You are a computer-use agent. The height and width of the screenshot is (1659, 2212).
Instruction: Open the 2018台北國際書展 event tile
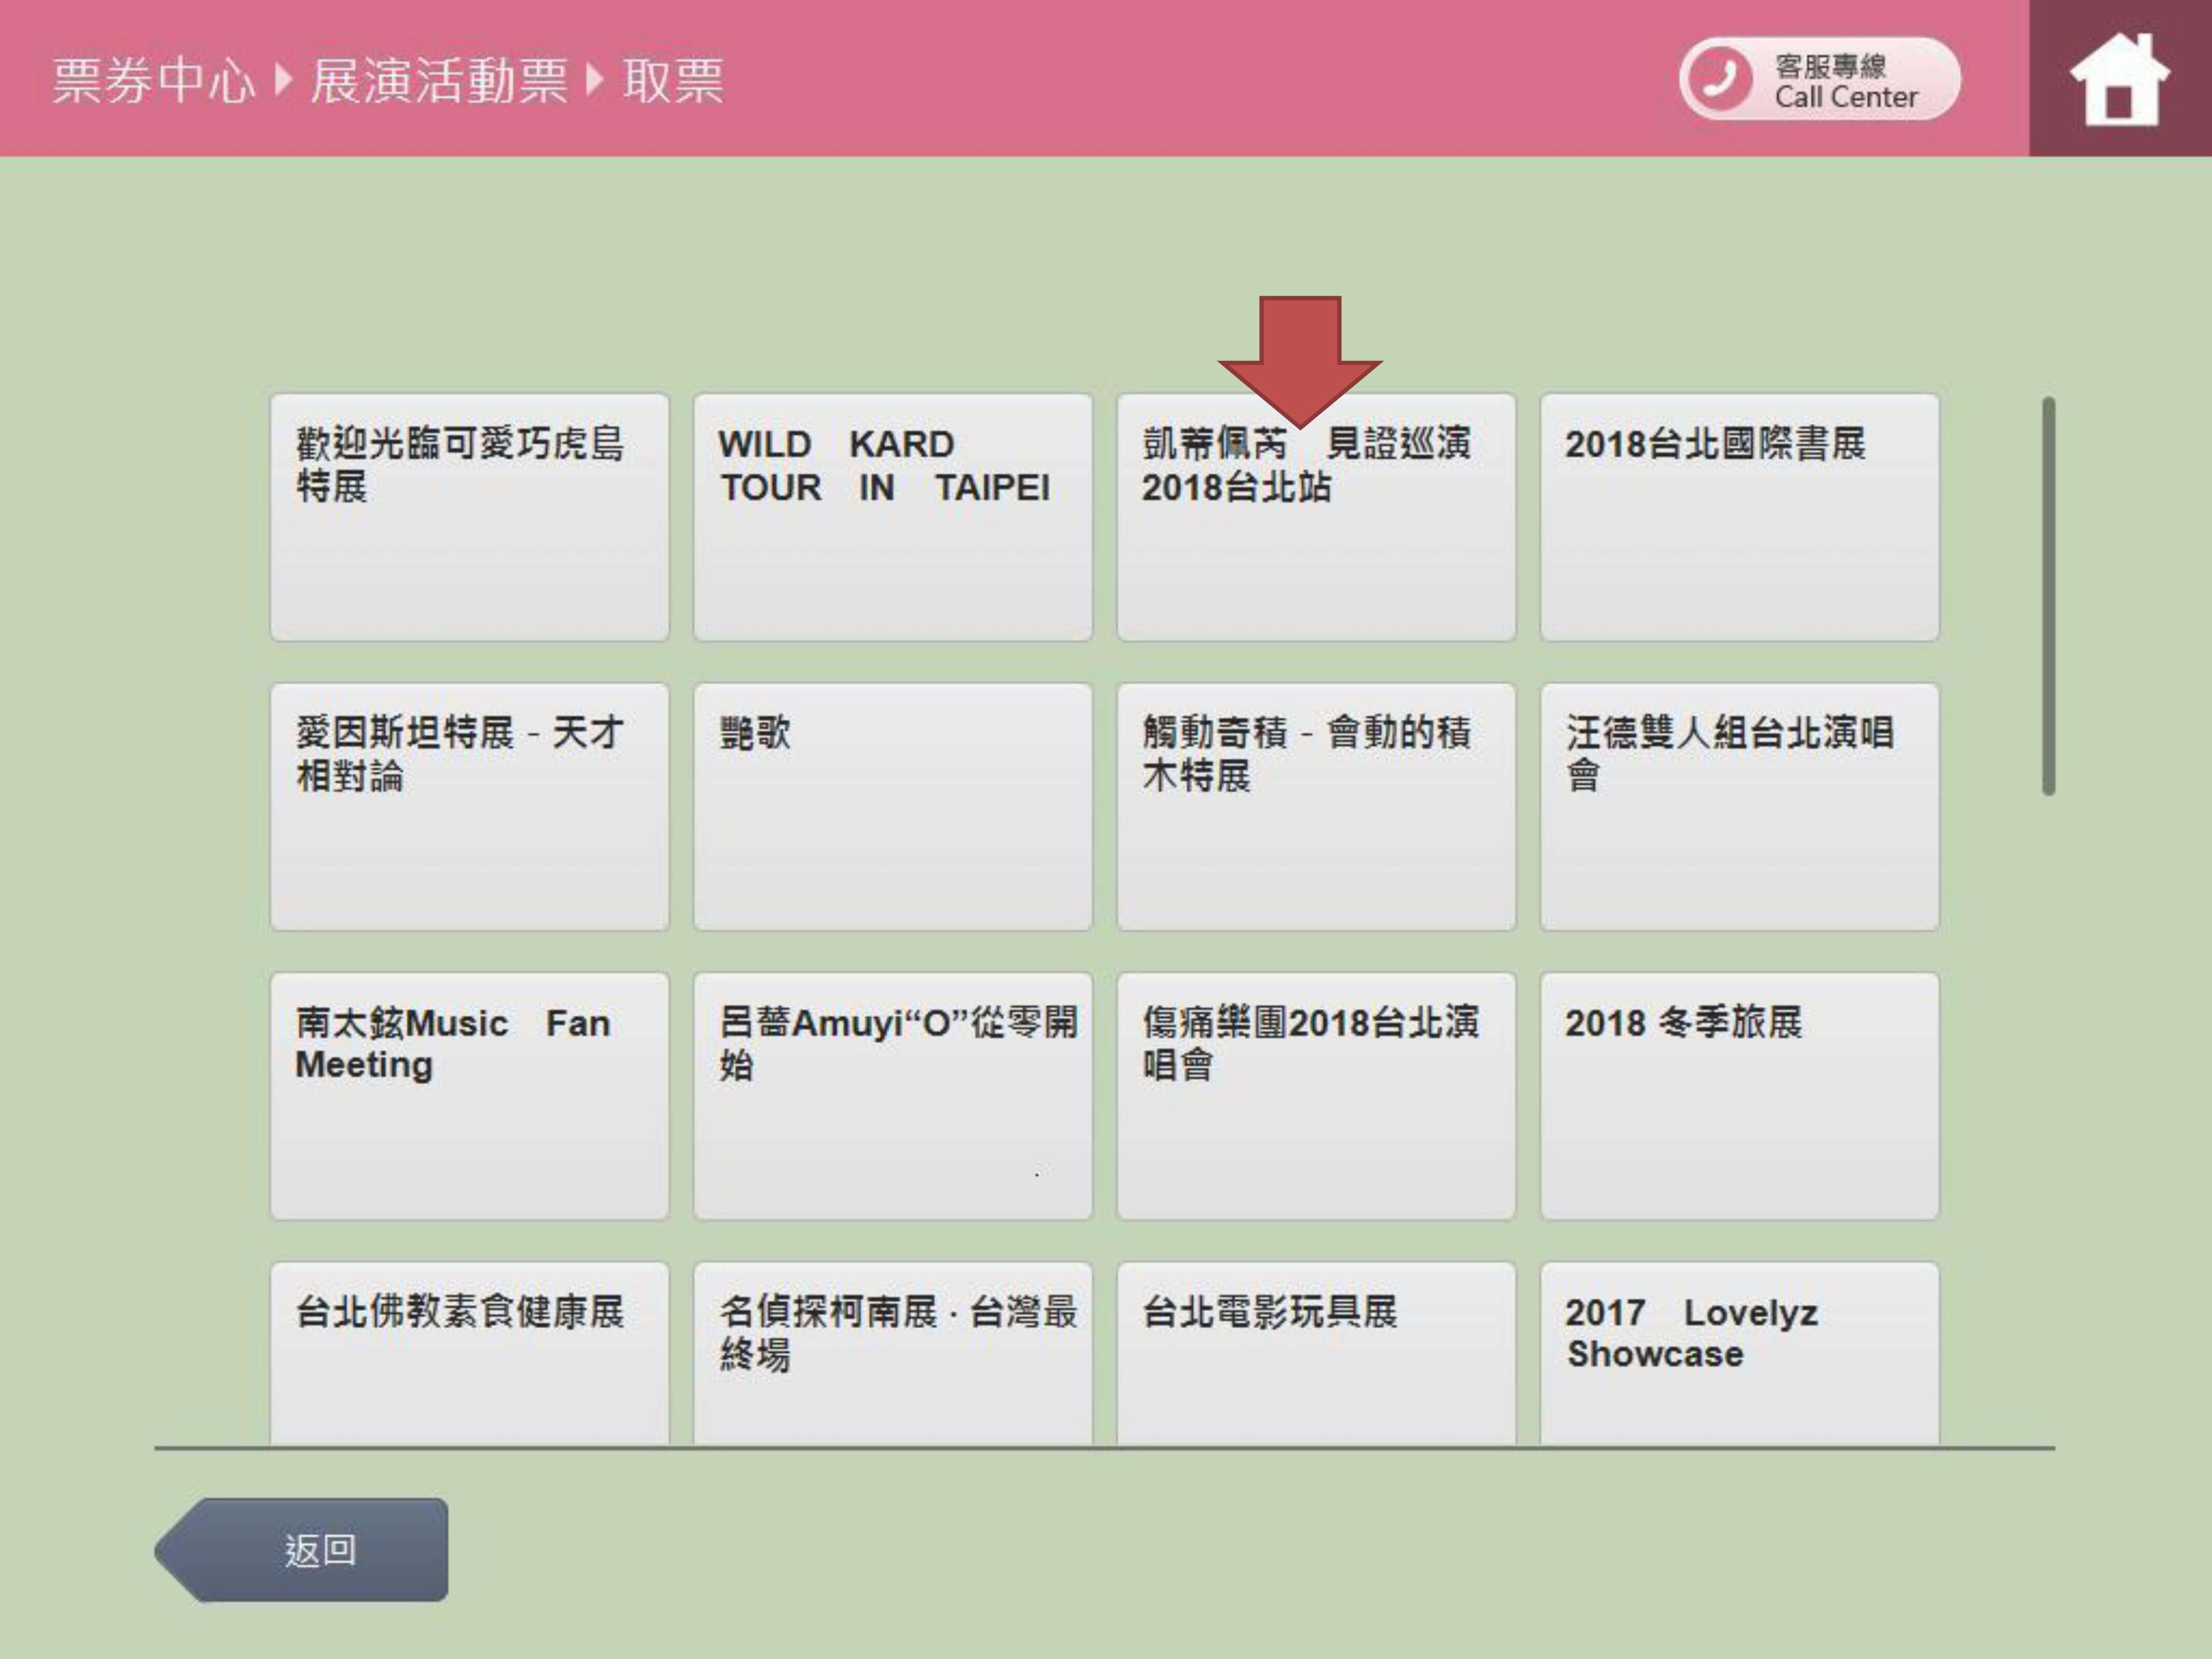point(1739,517)
